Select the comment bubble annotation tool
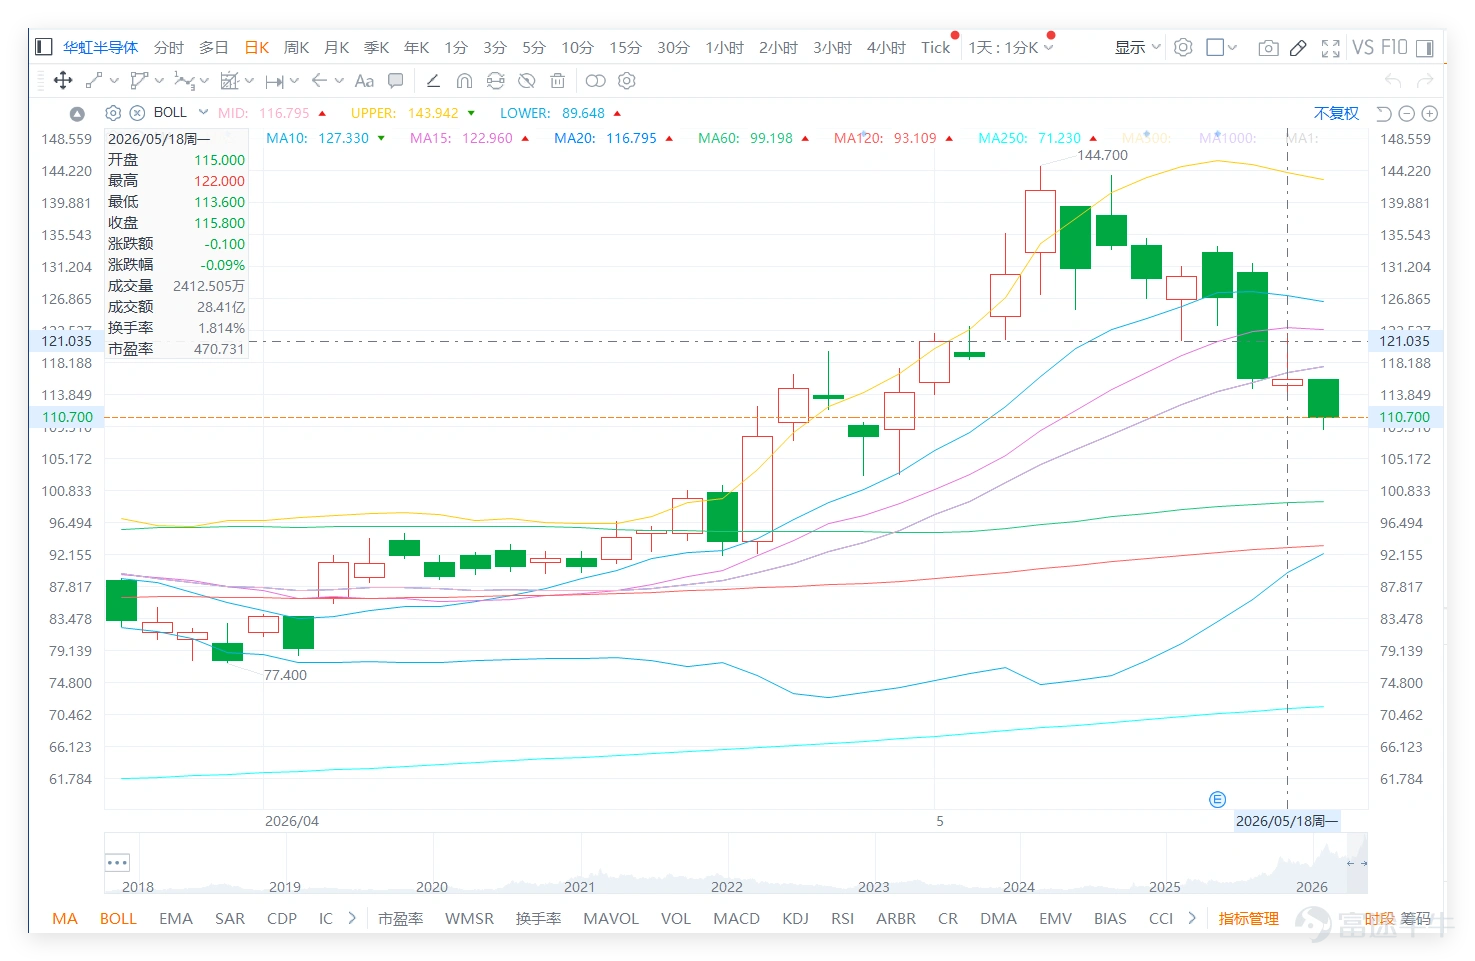Screen dimensions: 1475x961 coord(396,80)
